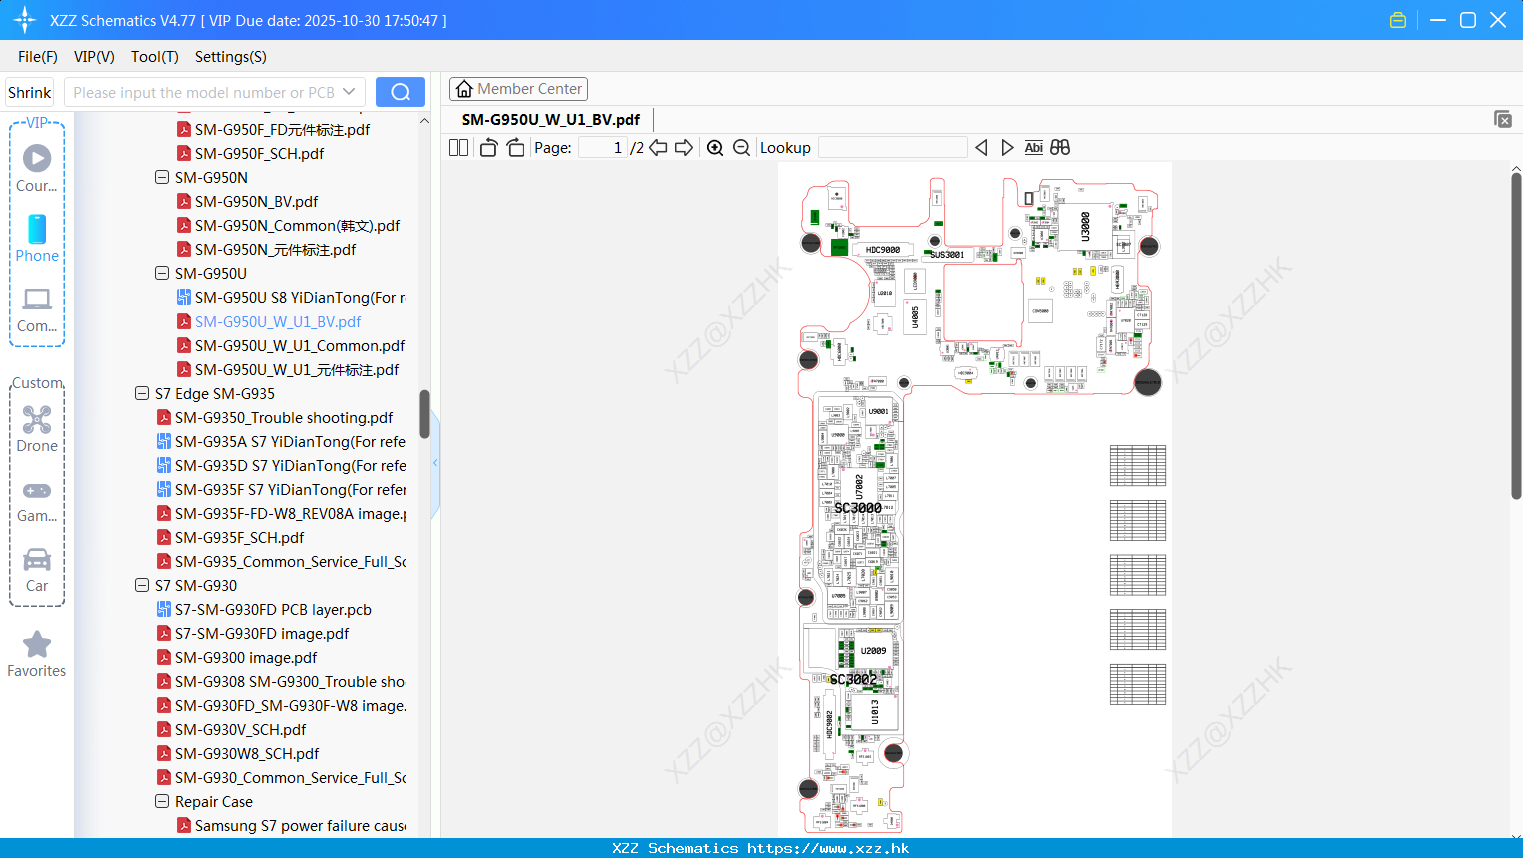Click SC3000 shield label on board
Viewport: 1523px width, 858px height.
858,508
